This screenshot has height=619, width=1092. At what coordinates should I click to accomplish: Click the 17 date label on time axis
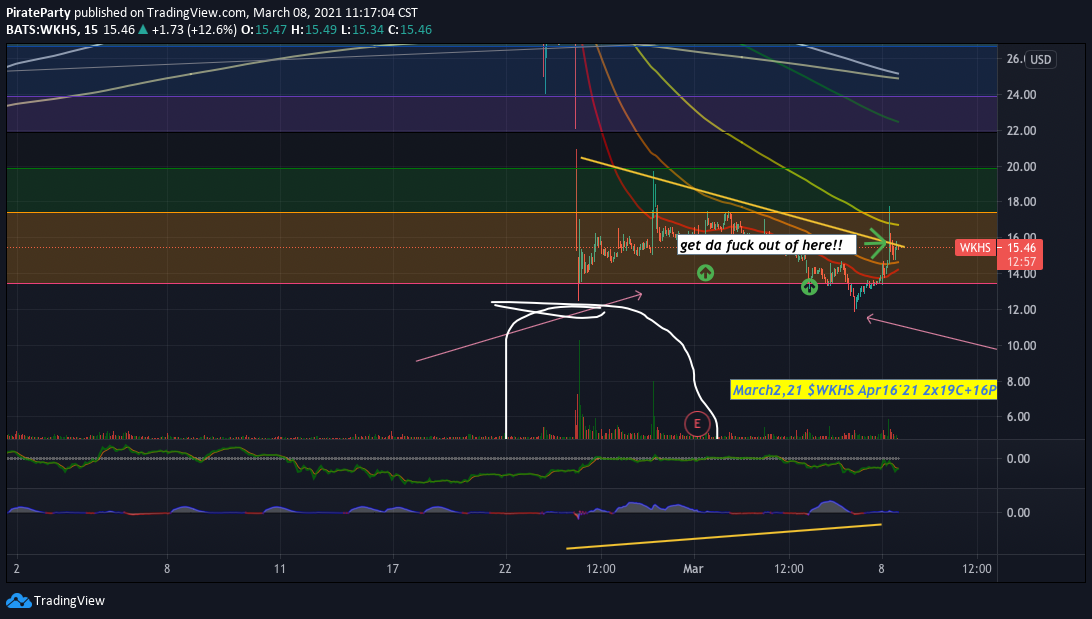(x=393, y=569)
